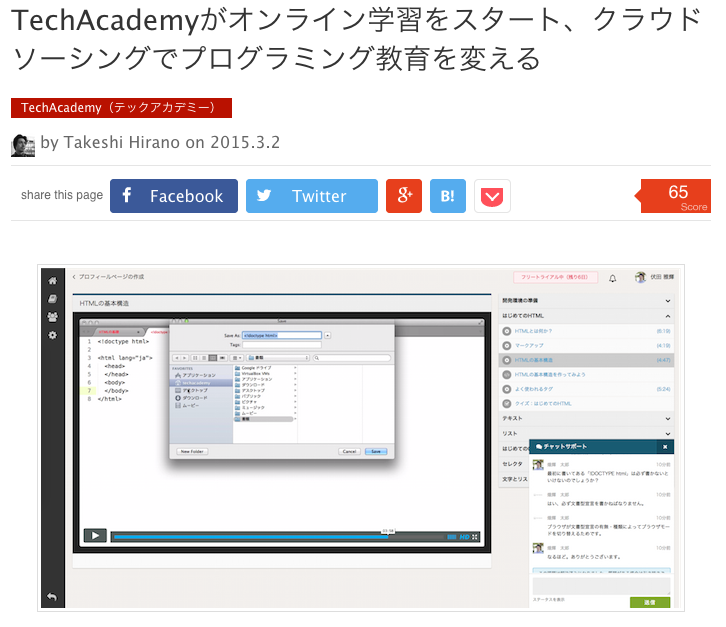Save the article to Pocket

[492, 196]
